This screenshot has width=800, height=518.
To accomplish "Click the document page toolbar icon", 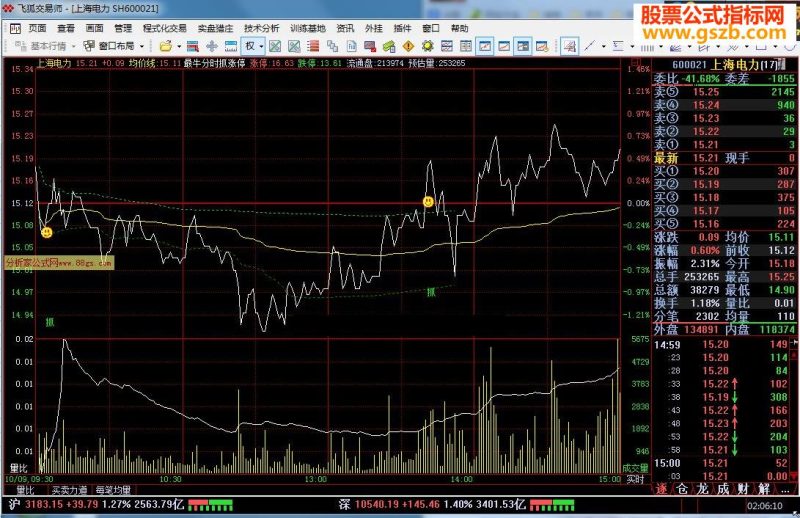I will pyautogui.click(x=352, y=46).
